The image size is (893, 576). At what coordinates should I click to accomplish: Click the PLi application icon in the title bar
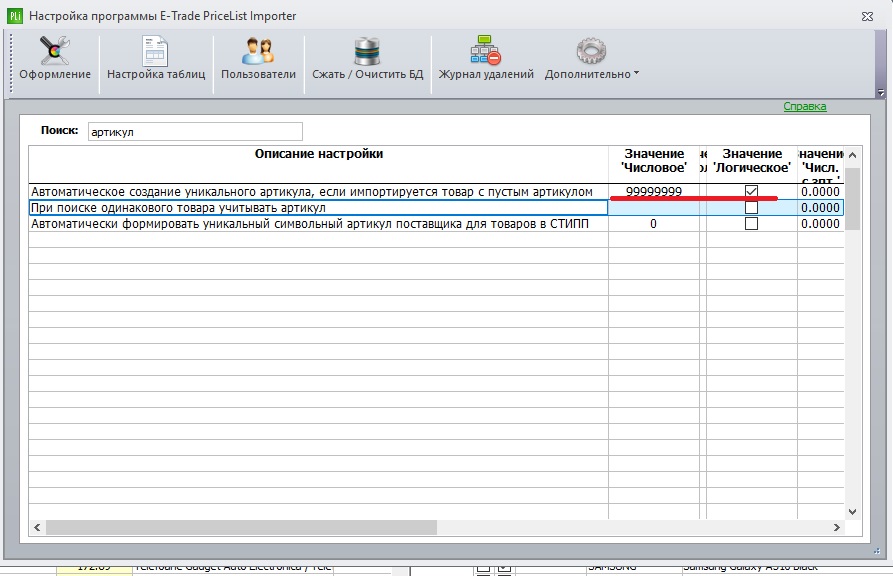click(x=15, y=15)
